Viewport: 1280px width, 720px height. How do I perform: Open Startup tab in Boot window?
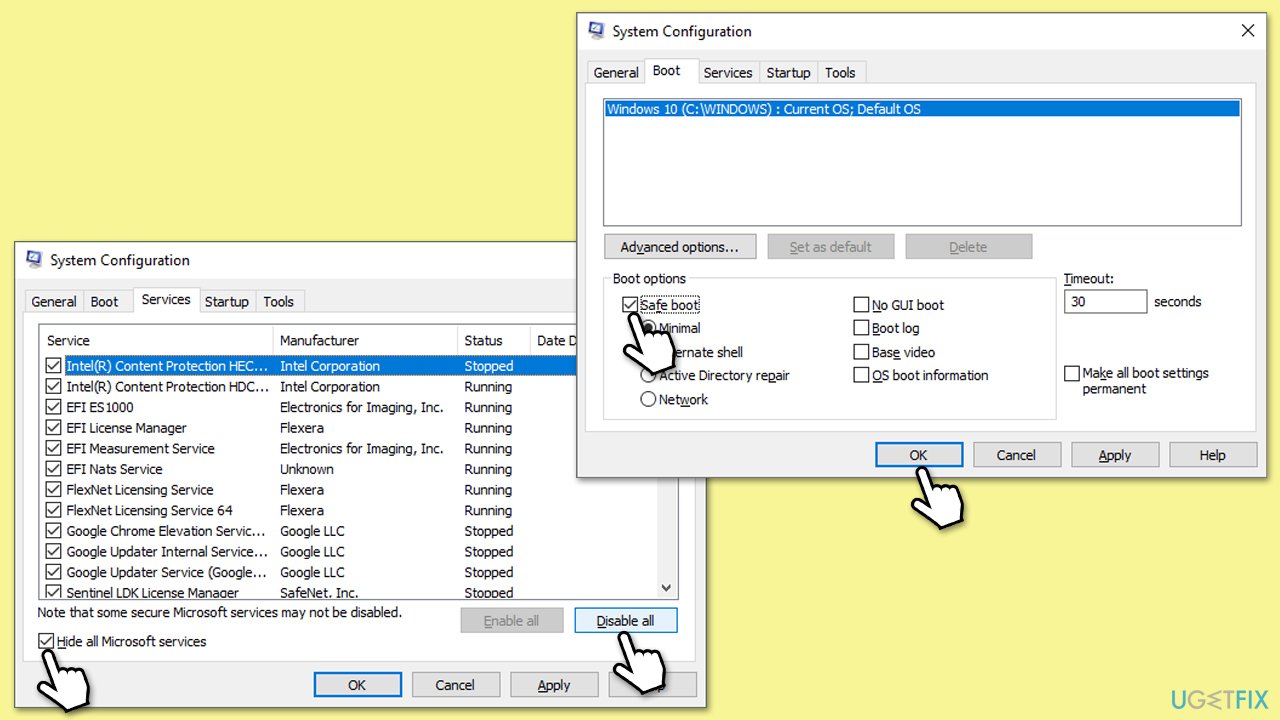click(x=788, y=73)
